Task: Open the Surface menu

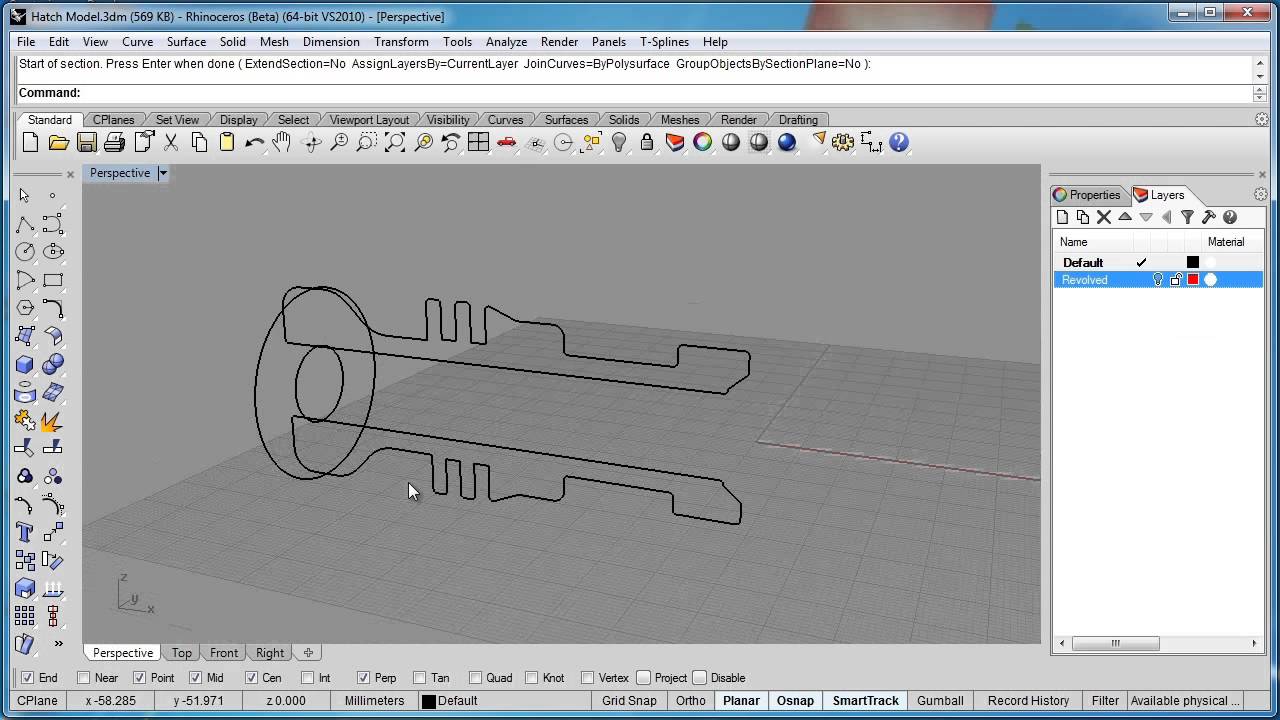Action: point(186,42)
